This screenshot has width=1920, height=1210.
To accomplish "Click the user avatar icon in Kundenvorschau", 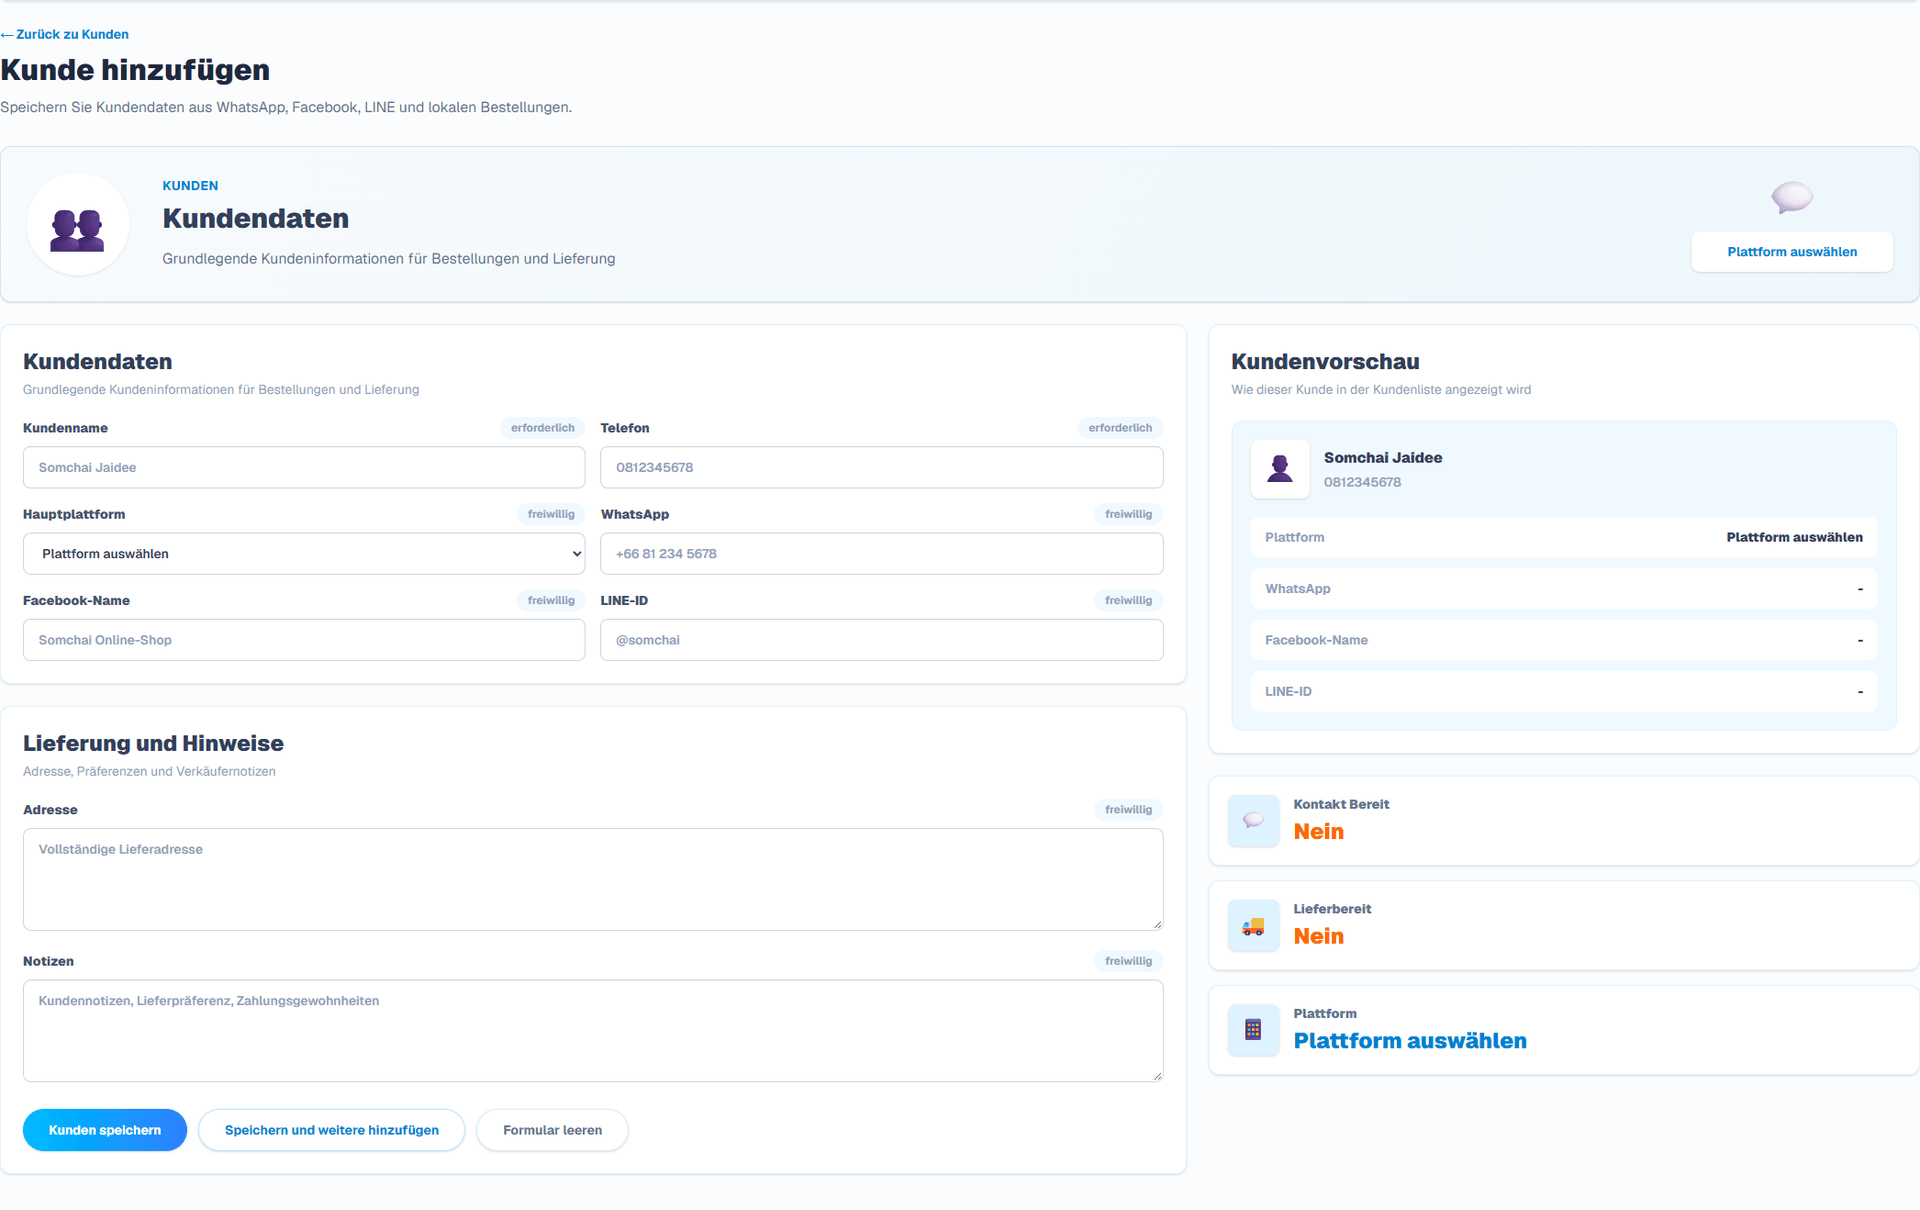I will 1280,468.
